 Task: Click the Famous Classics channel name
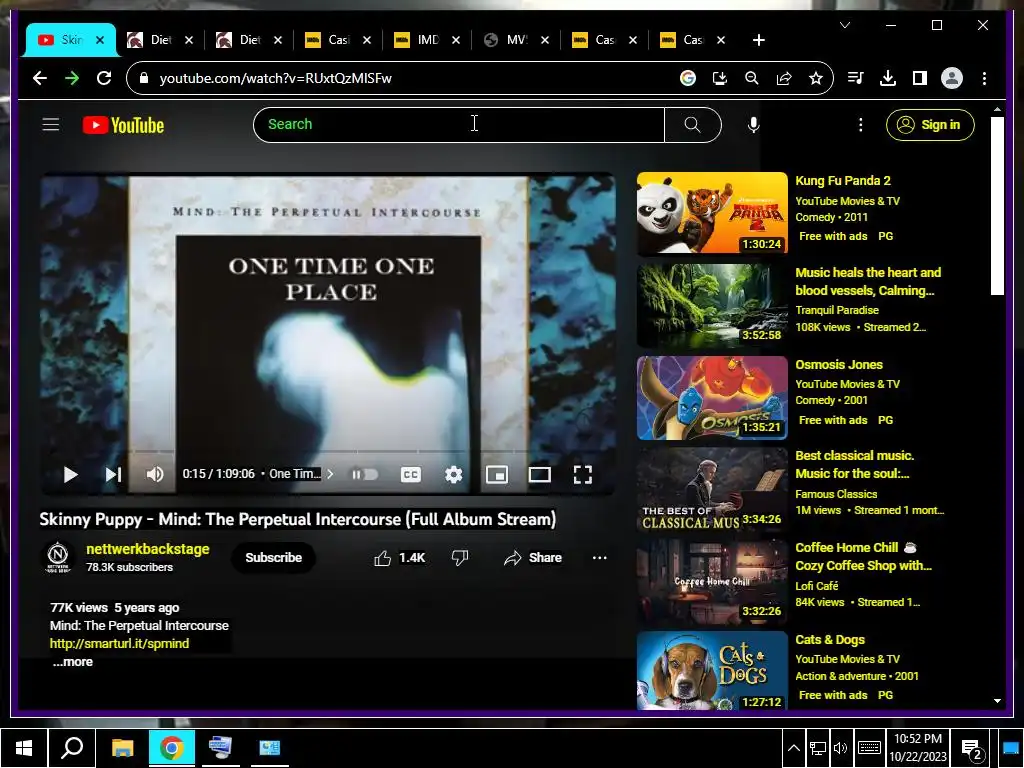(836, 494)
